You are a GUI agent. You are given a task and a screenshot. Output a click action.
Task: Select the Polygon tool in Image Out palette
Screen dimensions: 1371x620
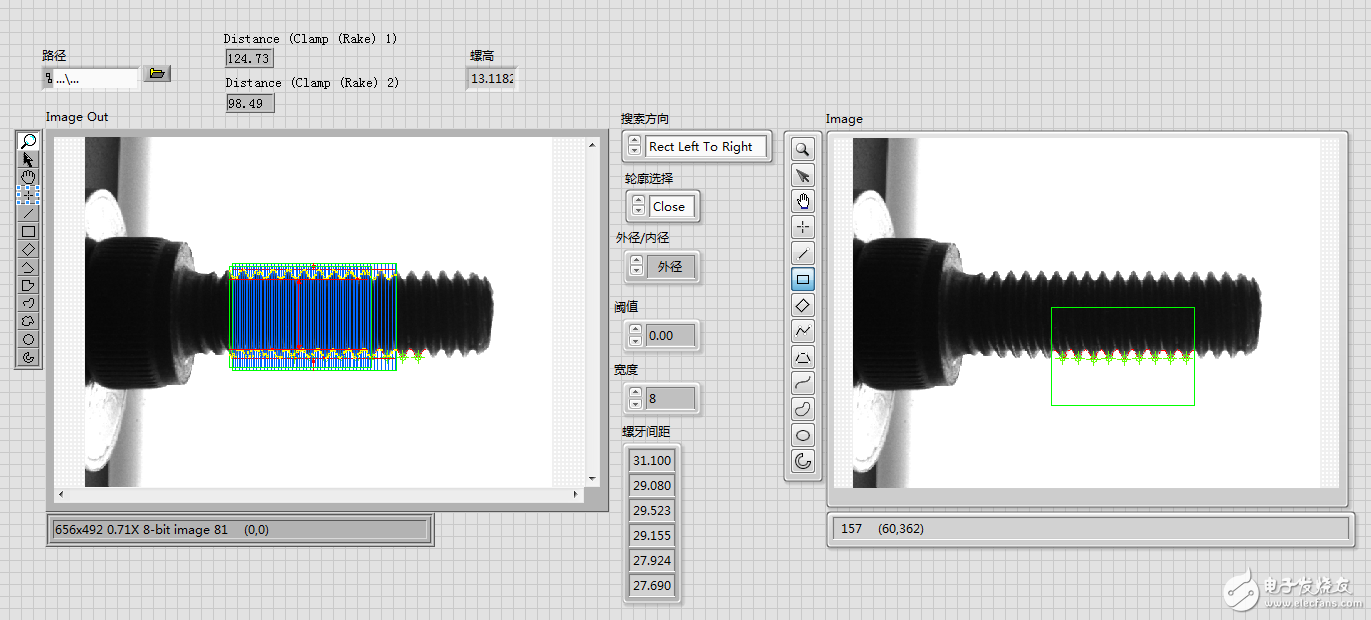pyautogui.click(x=29, y=285)
